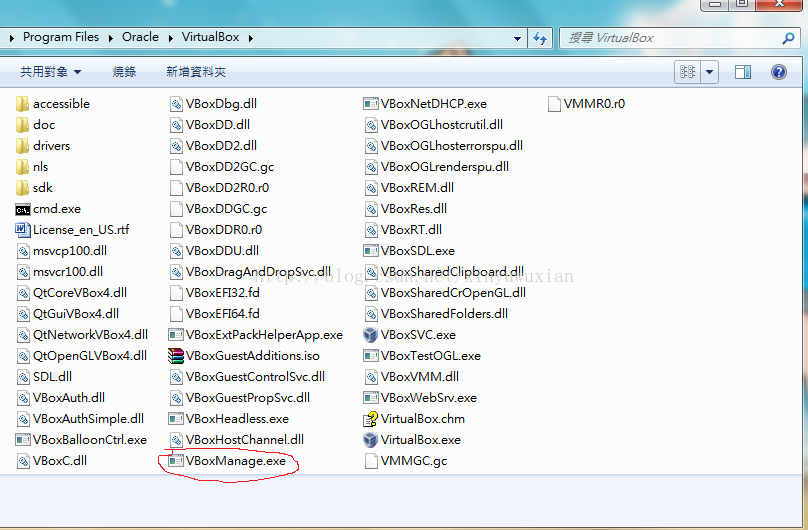Click the search magnifier icon
This screenshot has width=808, height=530.
788,38
